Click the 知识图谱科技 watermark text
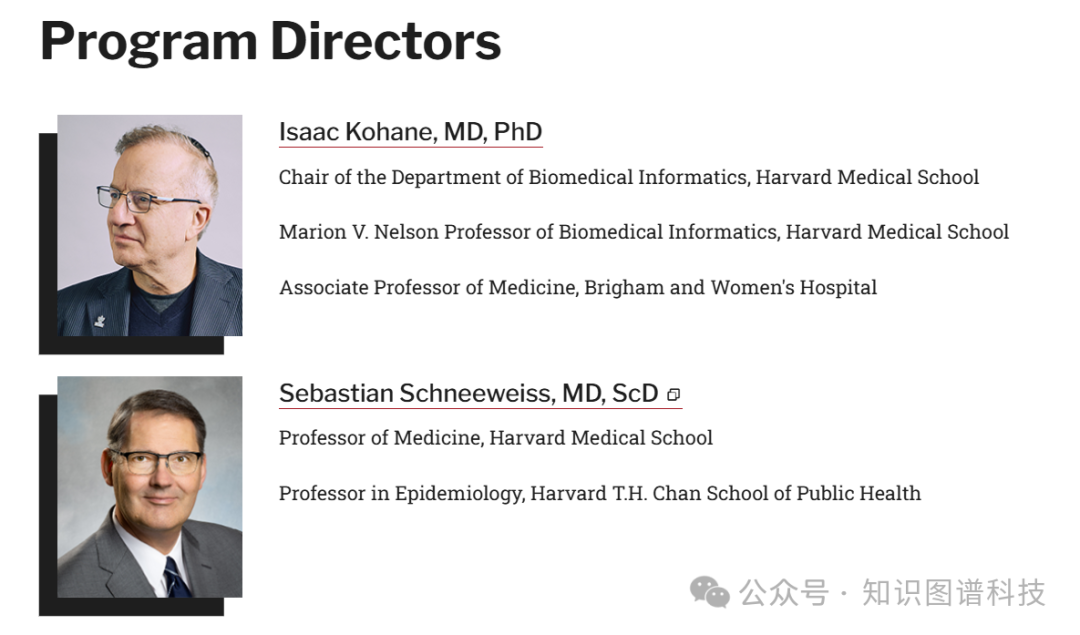 tap(954, 593)
